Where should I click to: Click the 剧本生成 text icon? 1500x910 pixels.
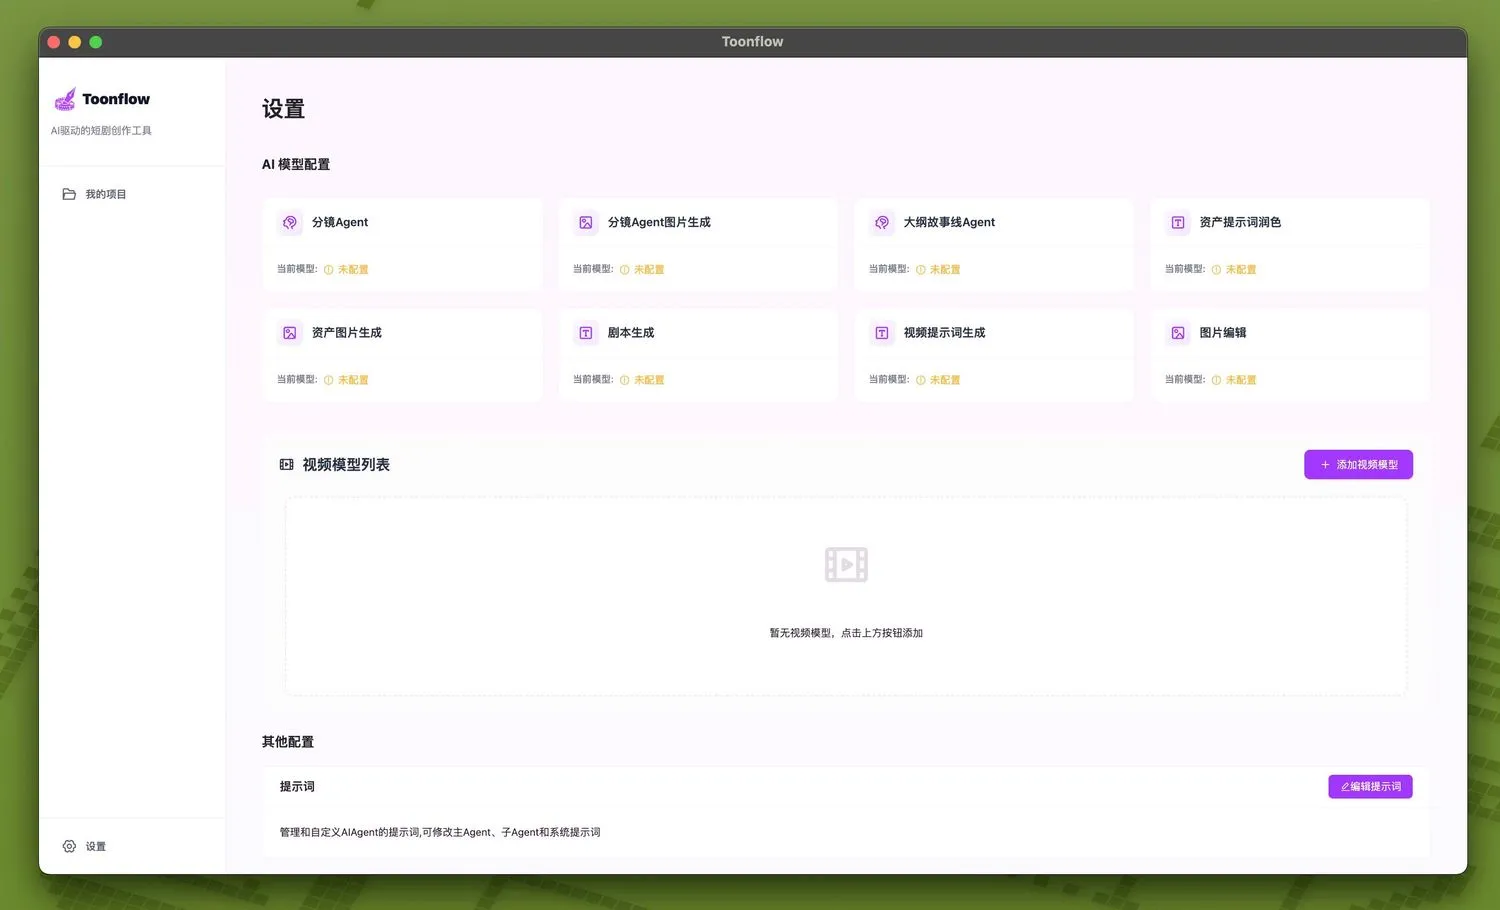[586, 333]
